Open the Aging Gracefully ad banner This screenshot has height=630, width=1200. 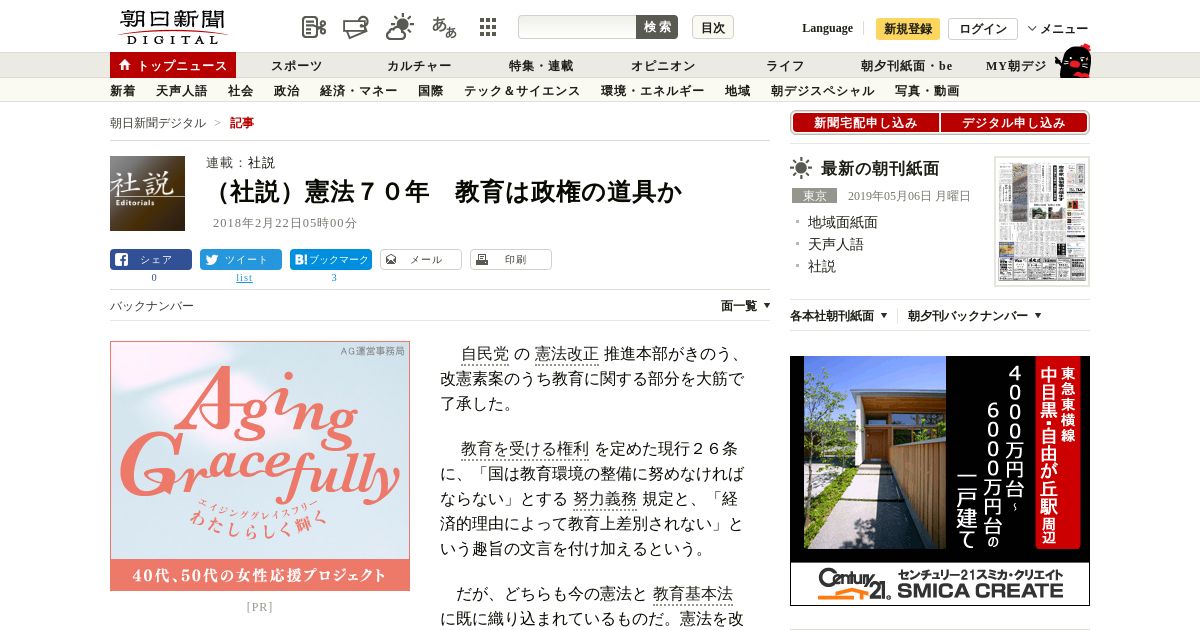pos(260,466)
